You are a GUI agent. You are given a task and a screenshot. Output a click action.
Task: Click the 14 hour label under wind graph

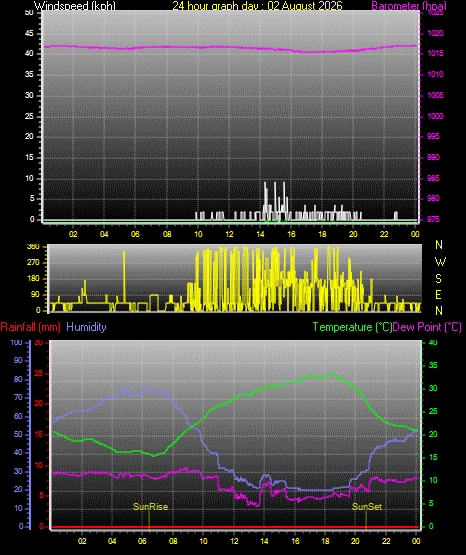[260, 234]
